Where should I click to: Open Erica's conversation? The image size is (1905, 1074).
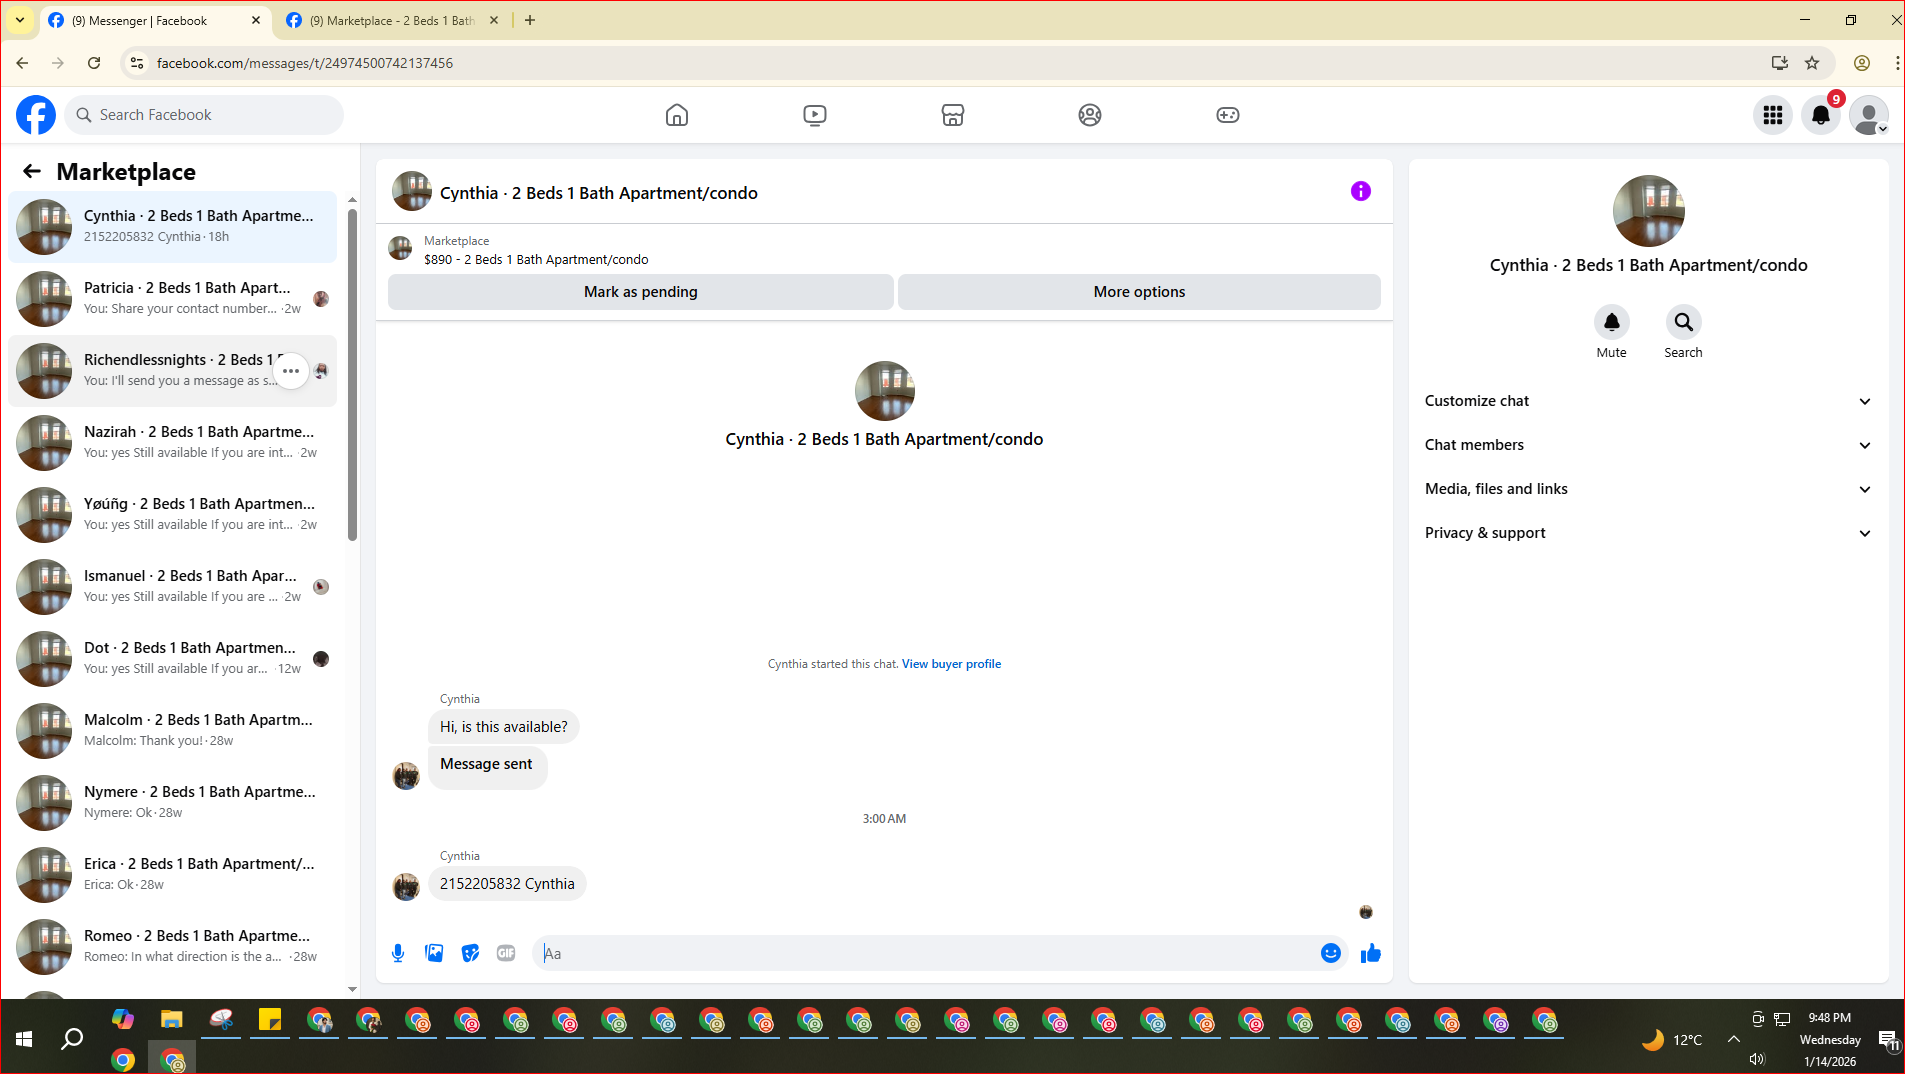[x=173, y=875]
